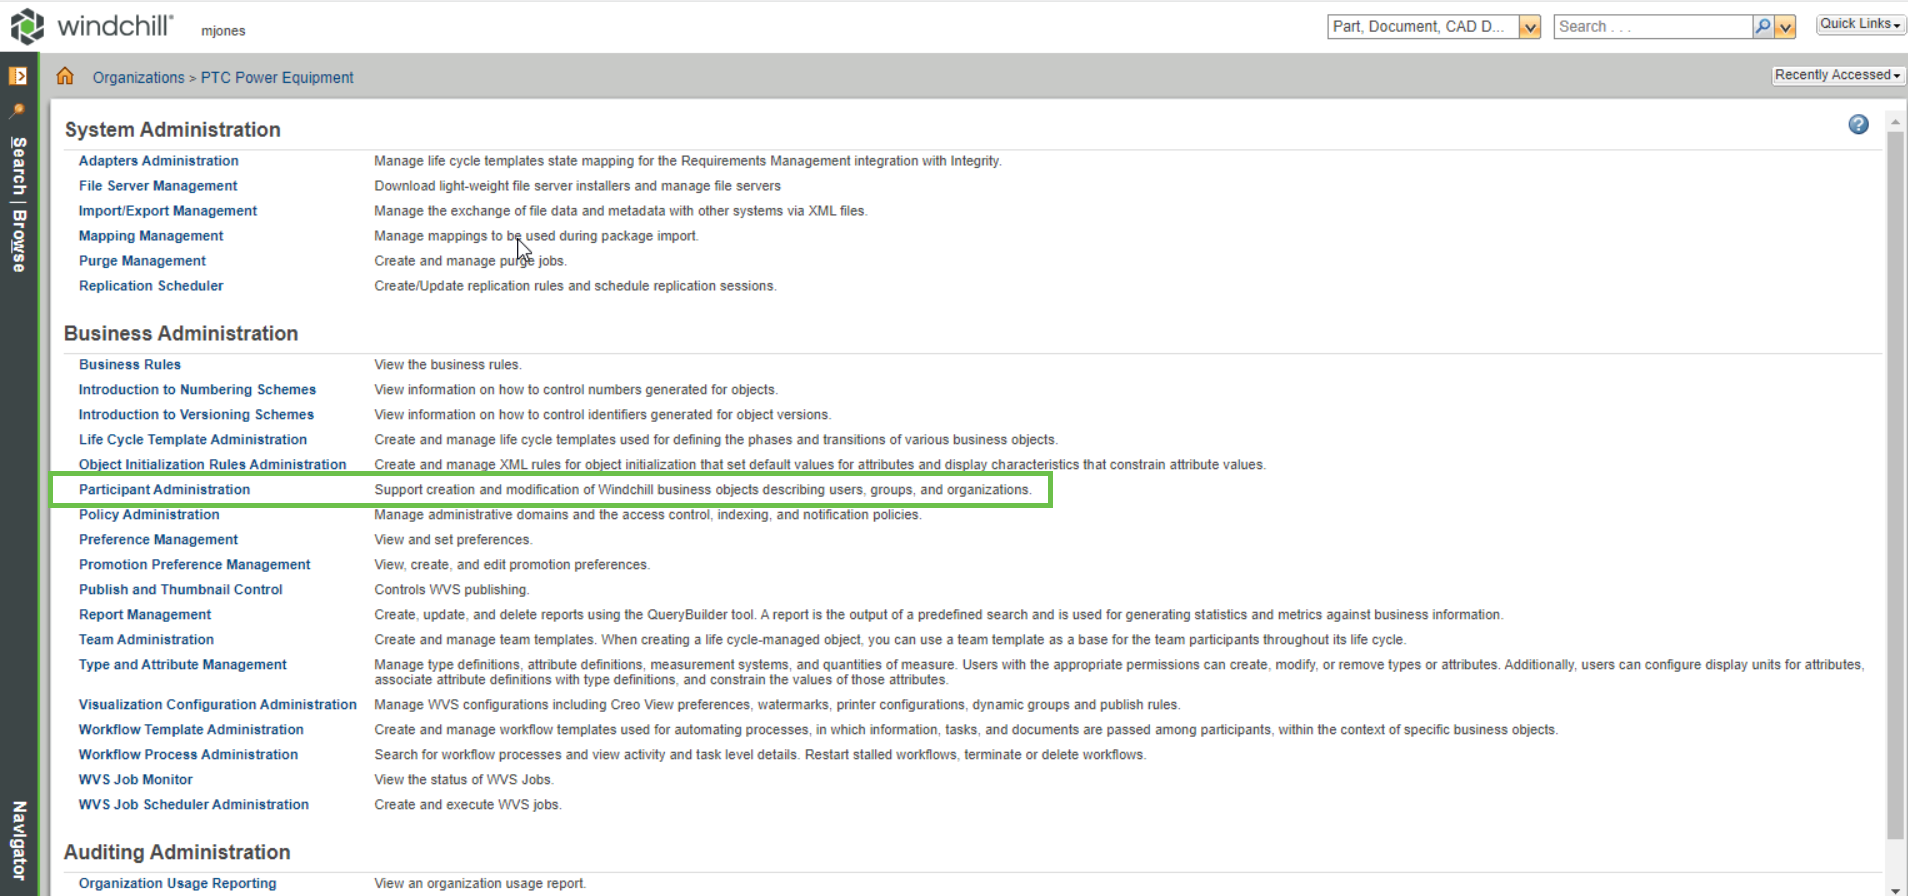Open WVS Job Monitor
Screen dimensions: 1908x896
[136, 780]
